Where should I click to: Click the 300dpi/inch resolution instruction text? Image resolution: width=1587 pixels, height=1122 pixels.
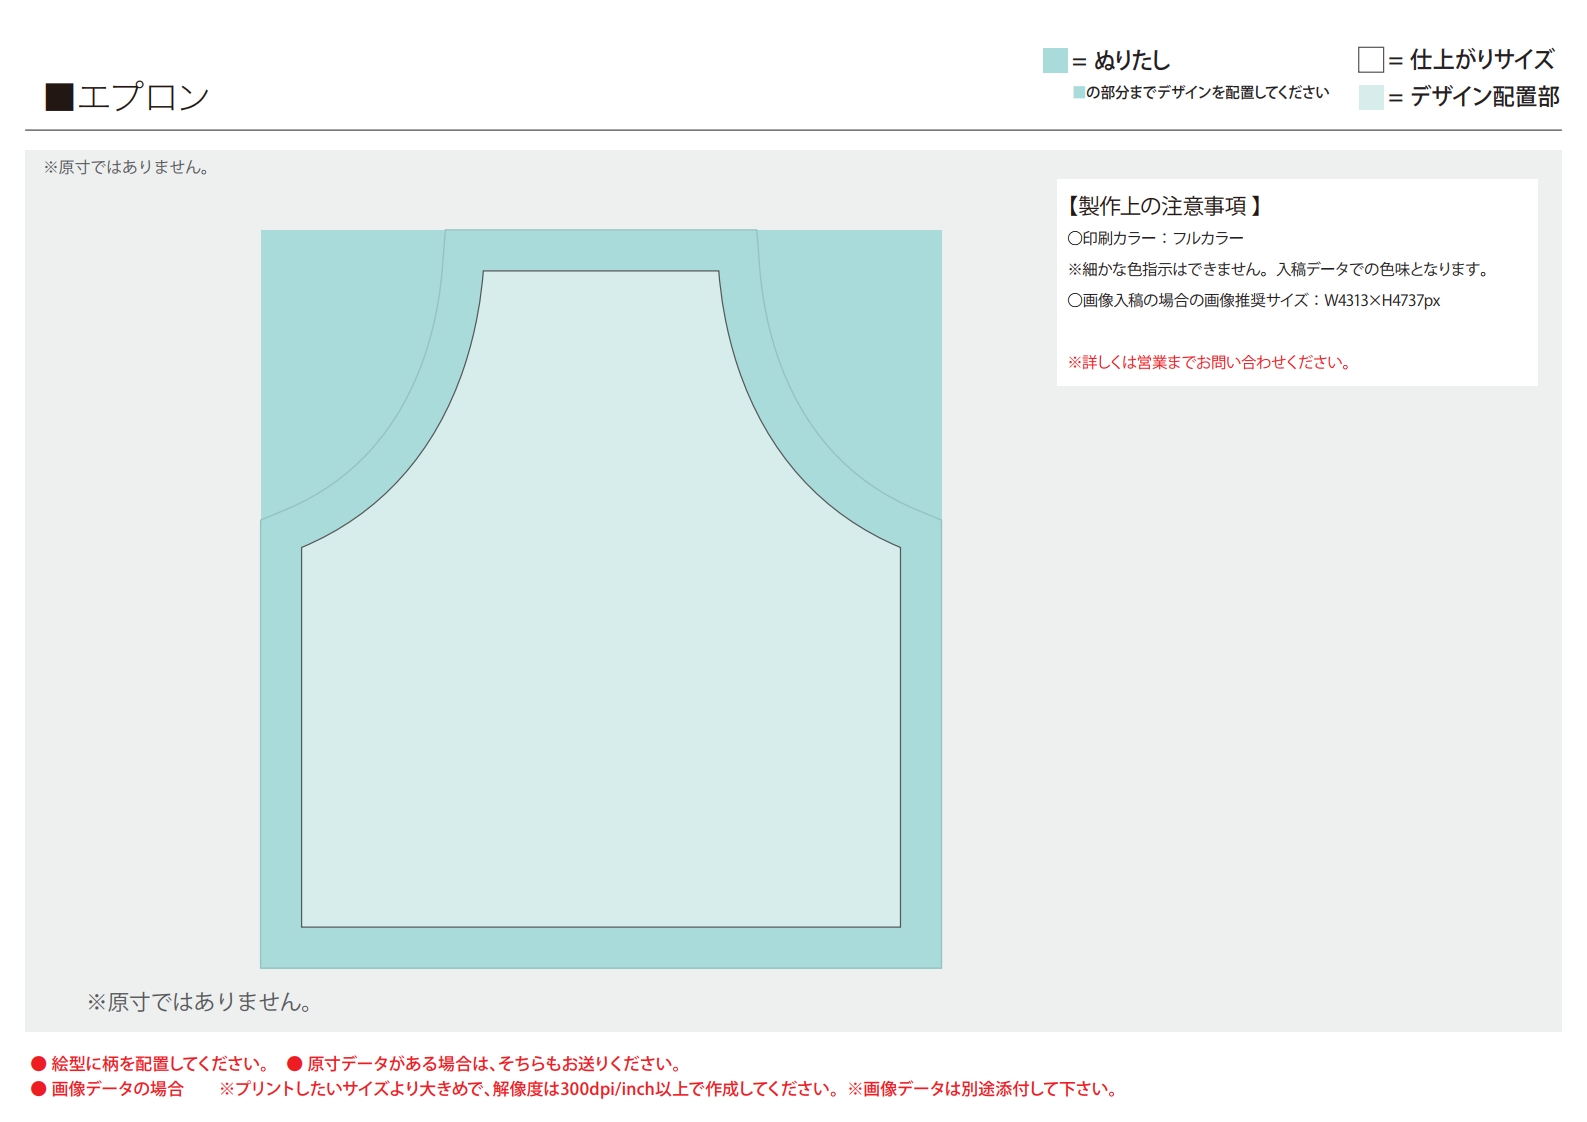(530, 1089)
